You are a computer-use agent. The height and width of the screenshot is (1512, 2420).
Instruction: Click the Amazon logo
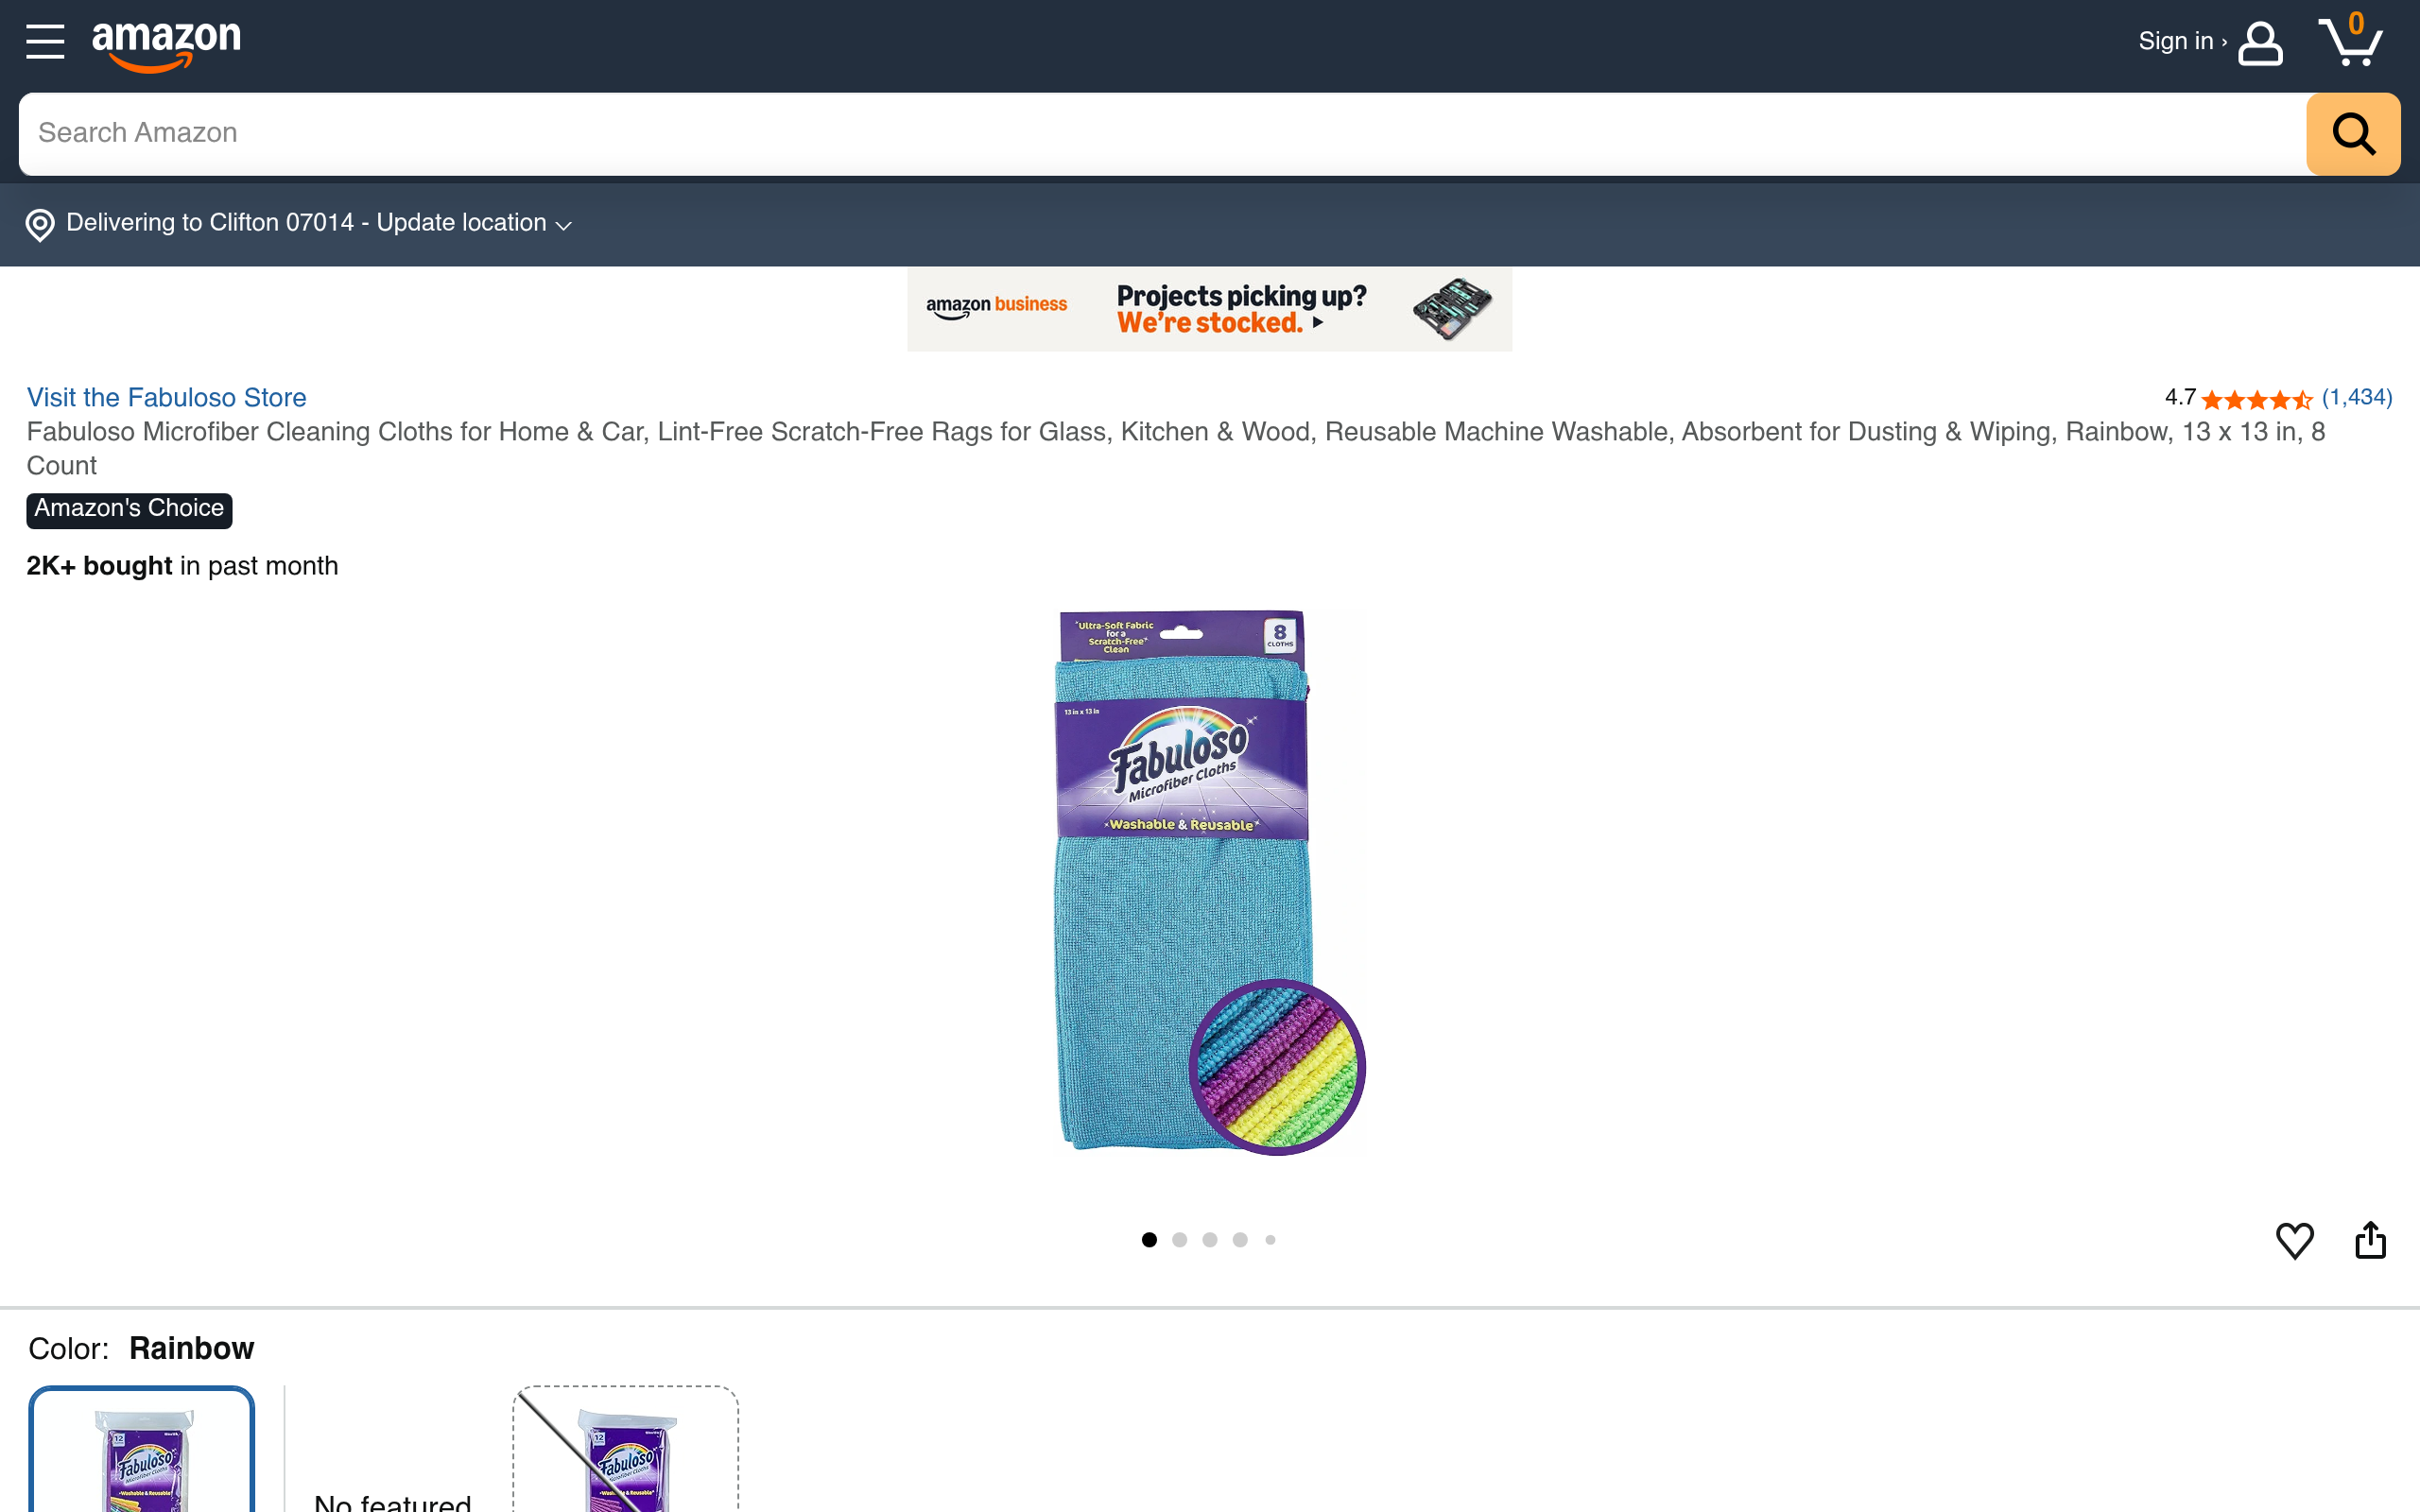pyautogui.click(x=166, y=46)
